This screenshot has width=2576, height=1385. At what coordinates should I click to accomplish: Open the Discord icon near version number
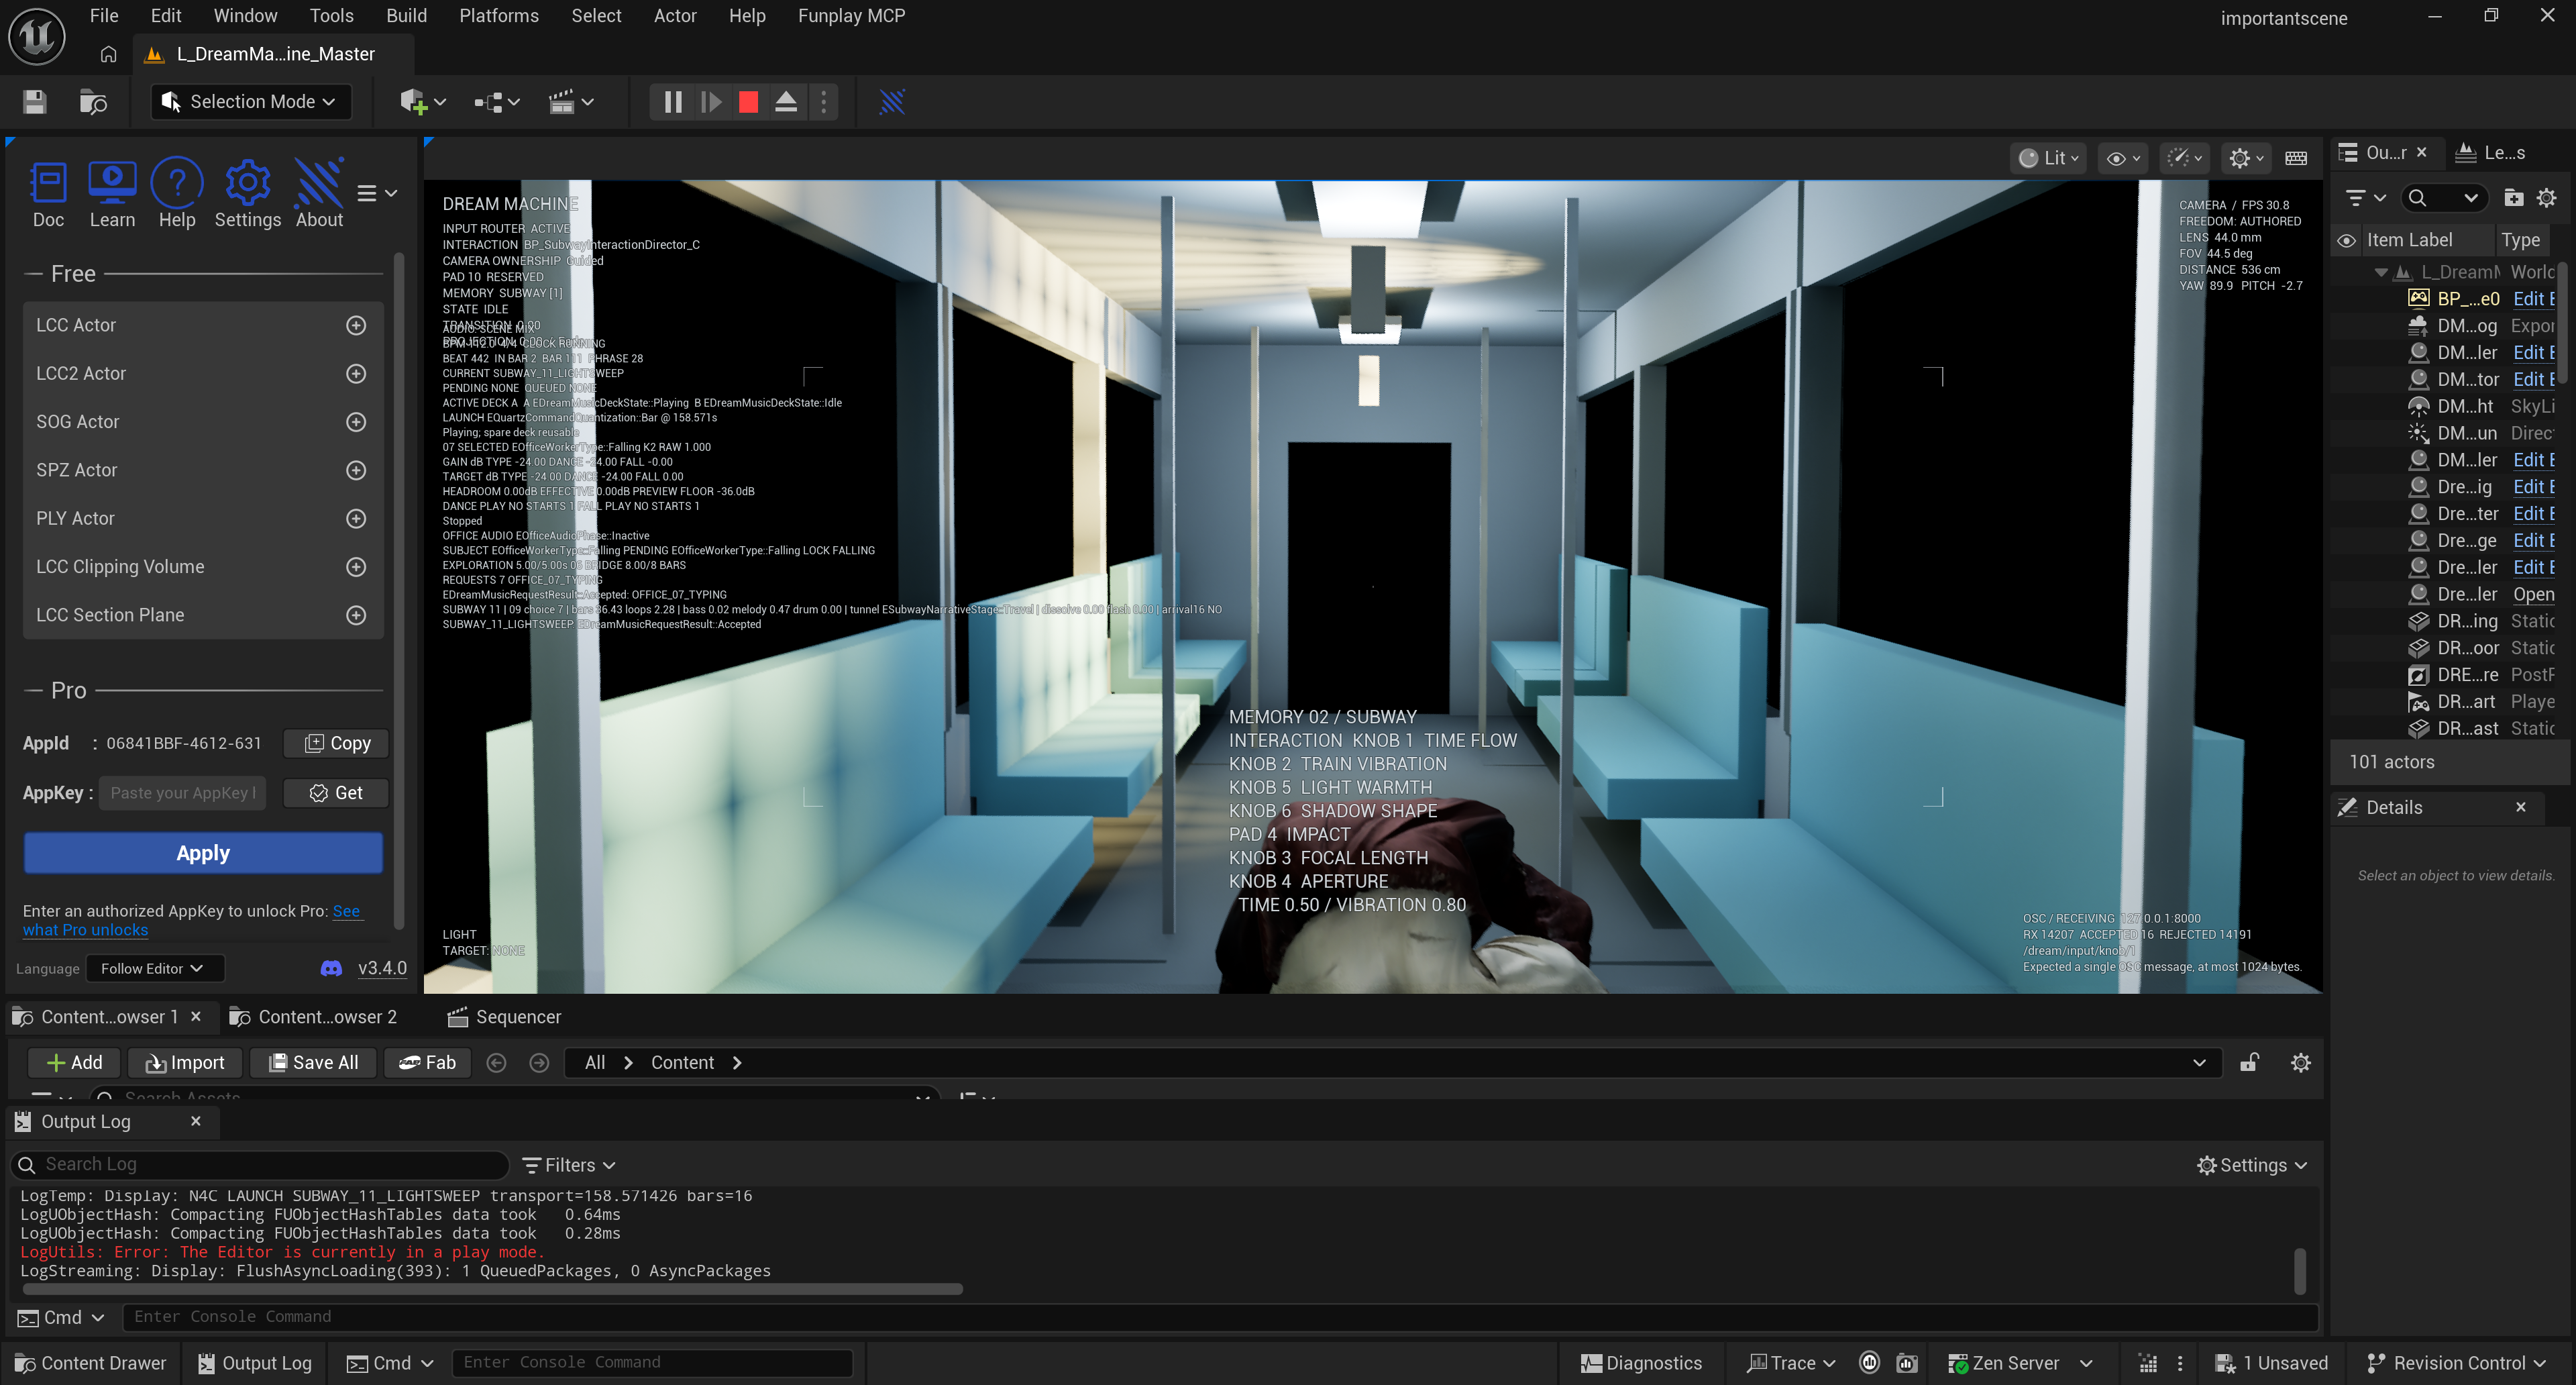coord(331,969)
